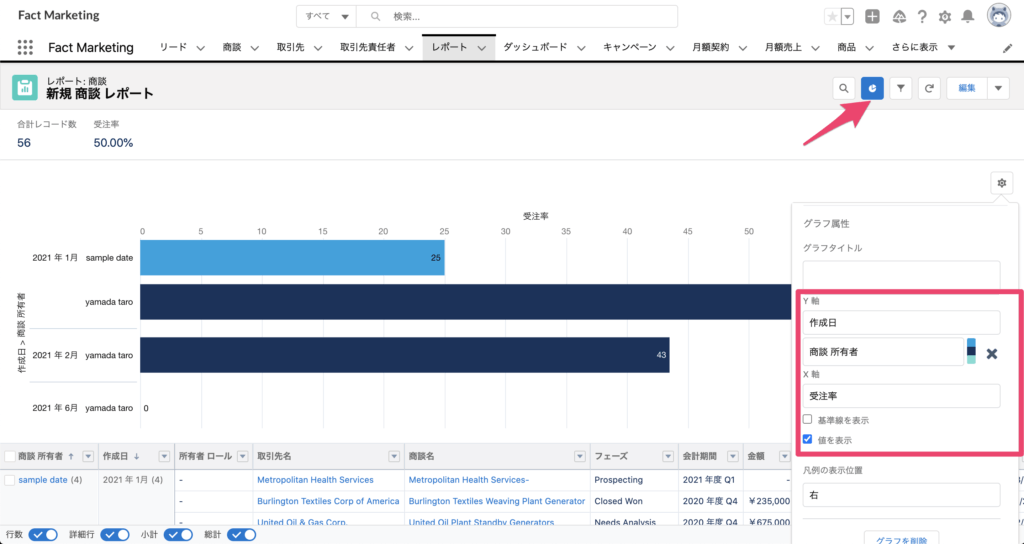Click the refresh report icon
This screenshot has width=1024, height=544.
tap(929, 89)
